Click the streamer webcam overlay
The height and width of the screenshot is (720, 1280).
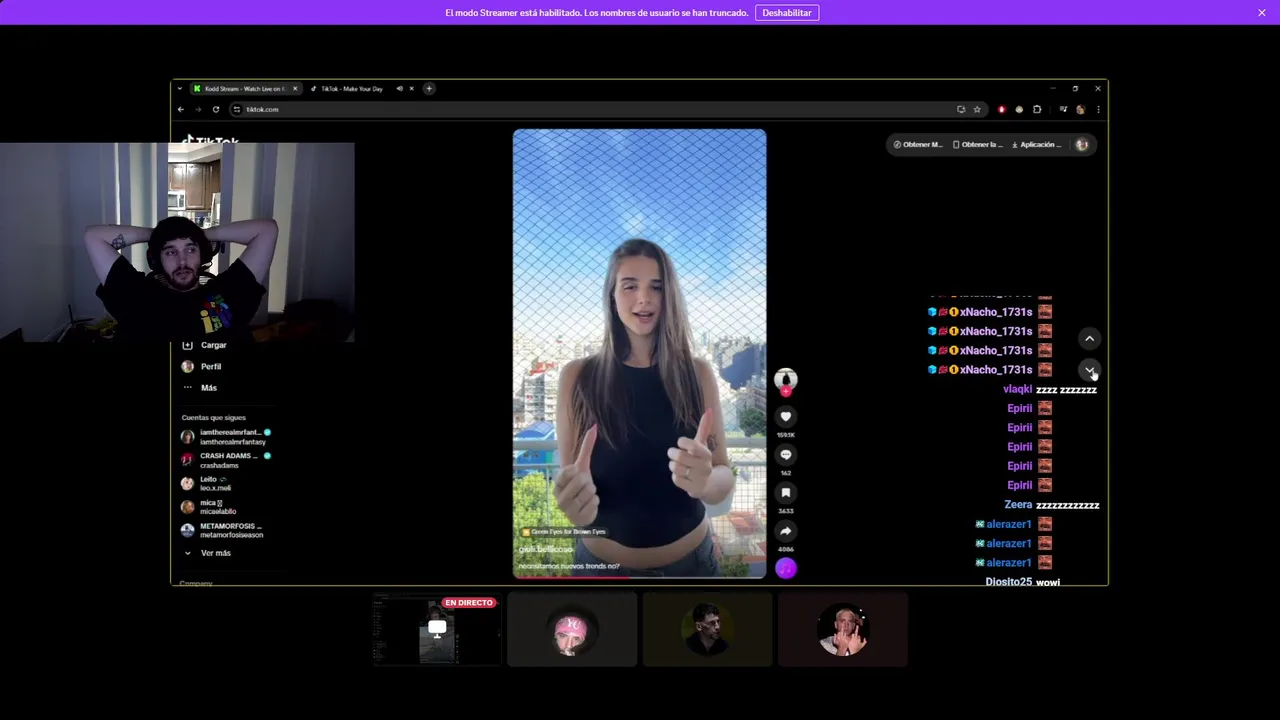(x=177, y=242)
